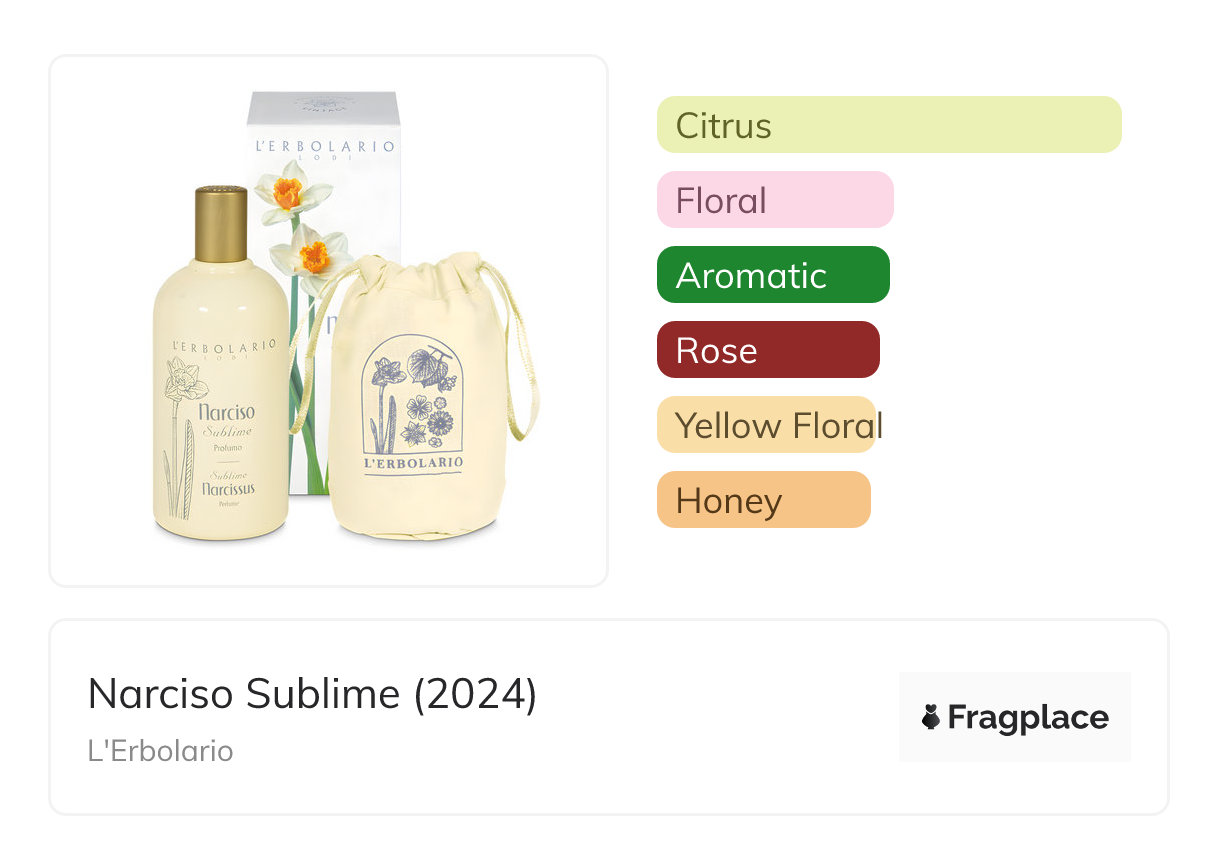The width and height of the screenshot is (1218, 864).
Task: Click the Fragplace bee logo icon
Action: click(931, 717)
